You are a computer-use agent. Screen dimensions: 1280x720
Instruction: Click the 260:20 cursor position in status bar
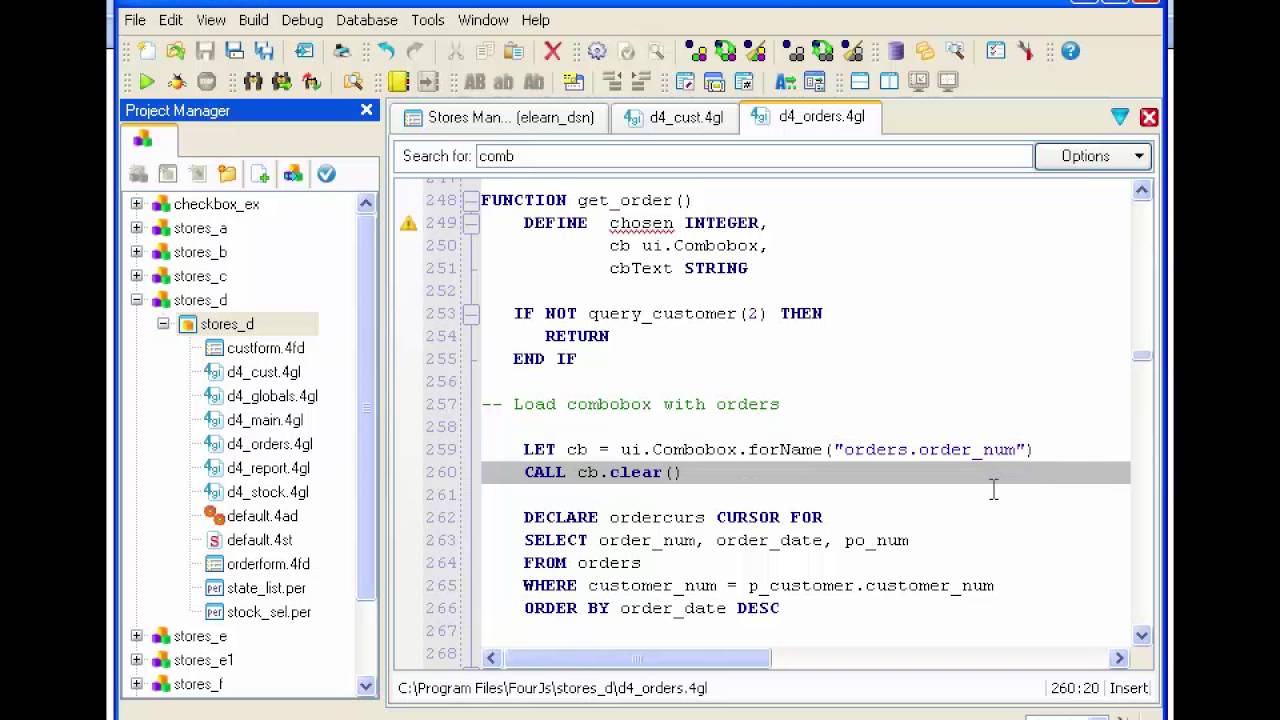click(1074, 688)
